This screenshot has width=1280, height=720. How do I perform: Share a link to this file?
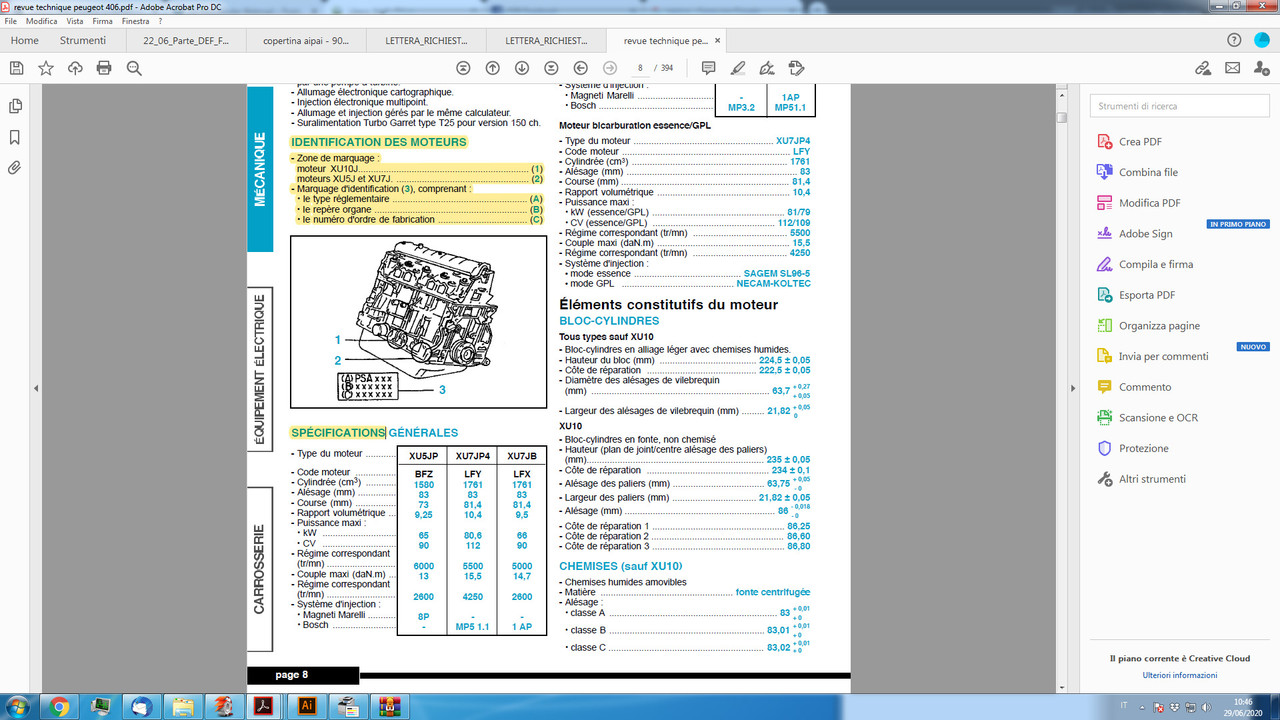(x=1203, y=68)
